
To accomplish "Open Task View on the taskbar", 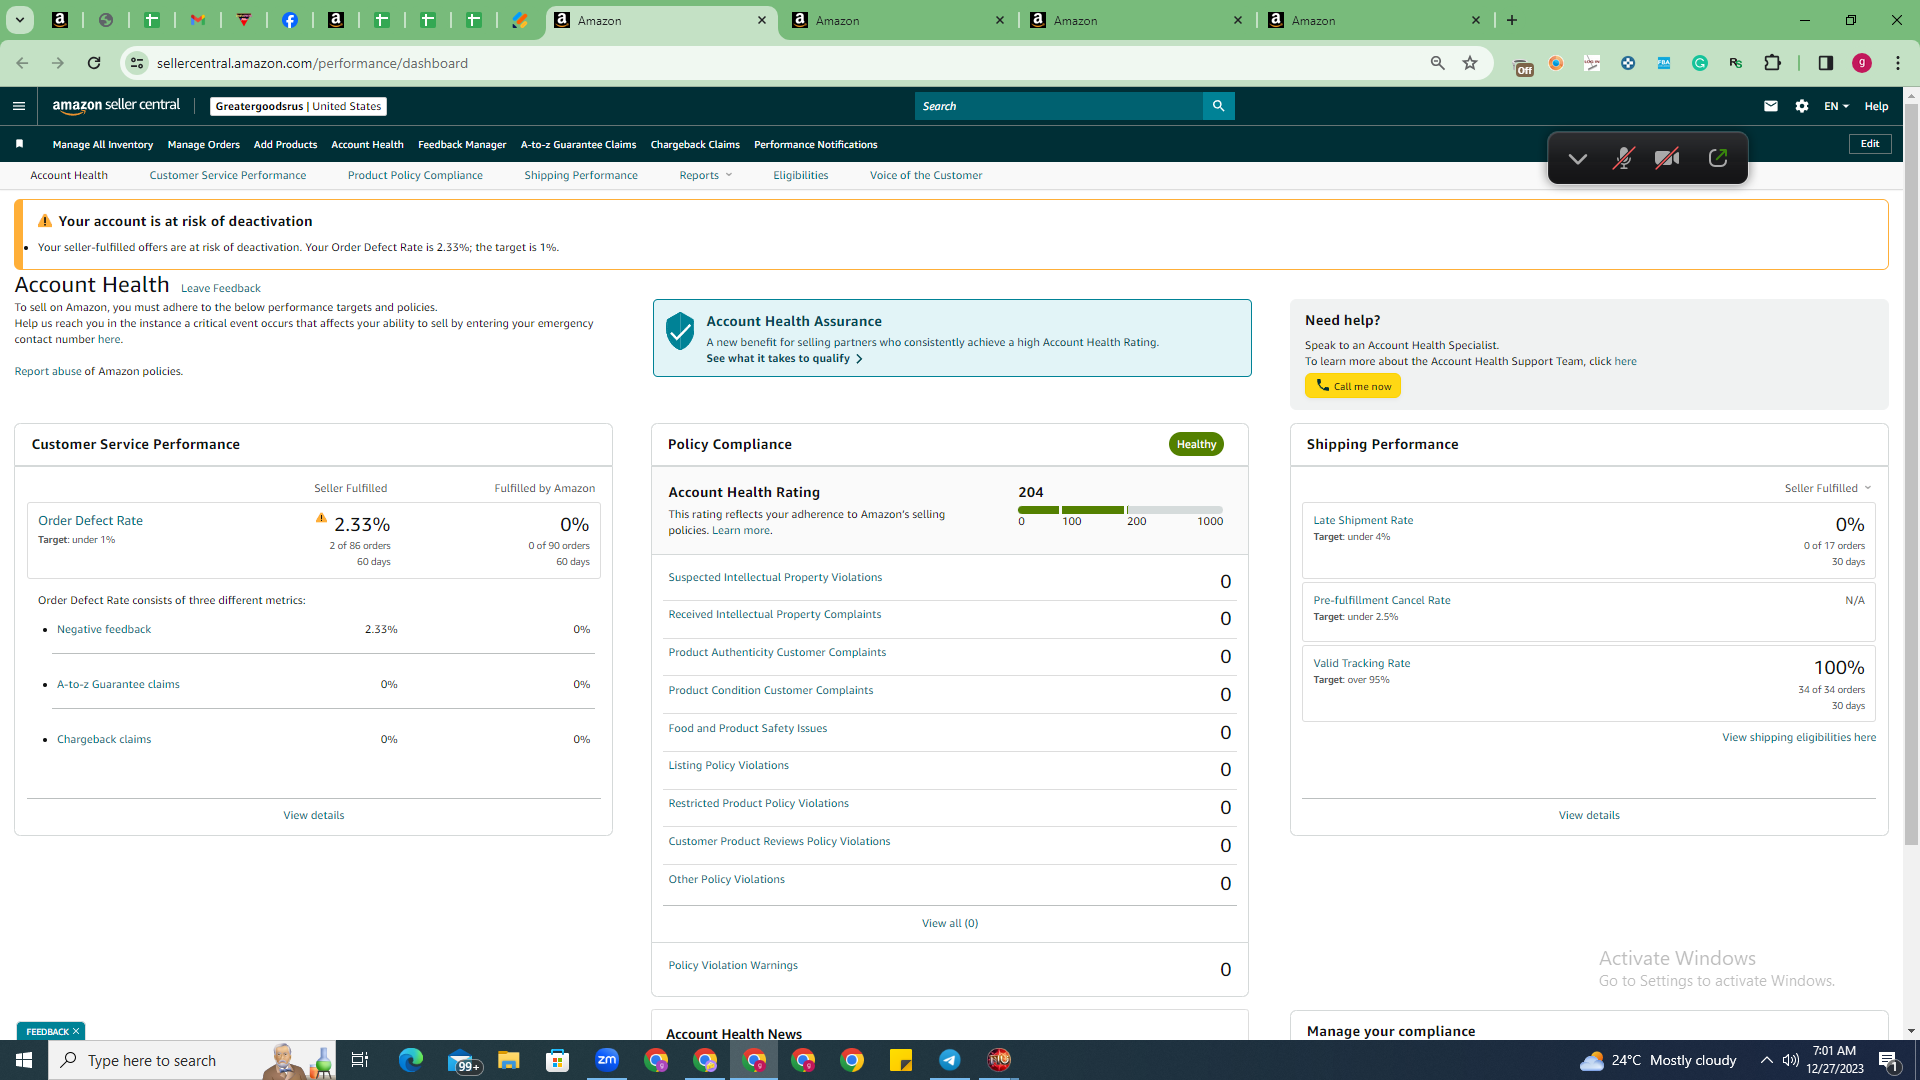I will click(x=360, y=1060).
